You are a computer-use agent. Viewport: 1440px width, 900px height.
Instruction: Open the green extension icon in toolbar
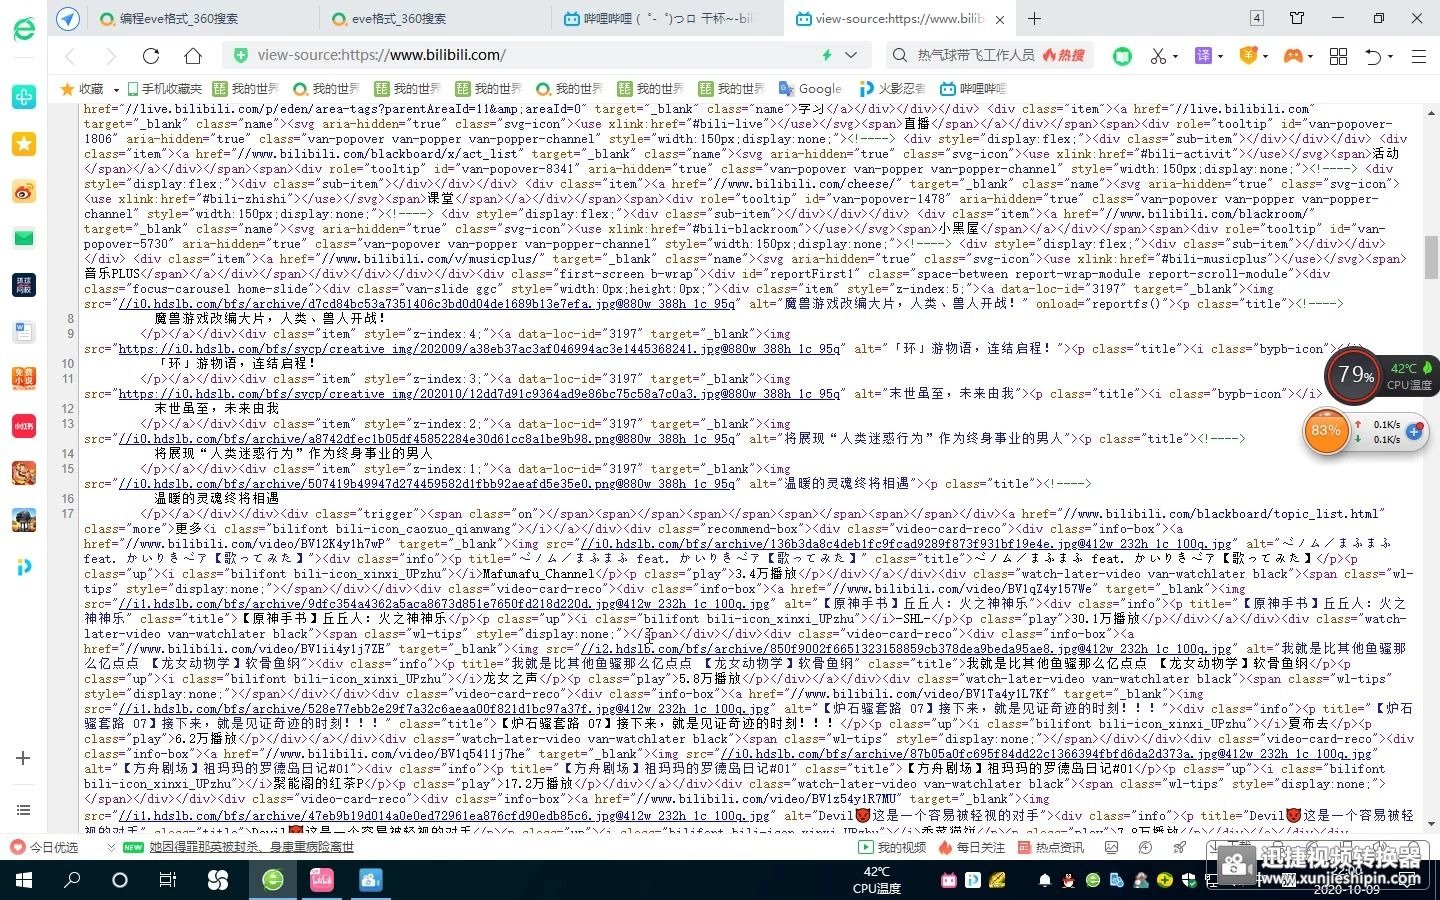(x=1122, y=56)
